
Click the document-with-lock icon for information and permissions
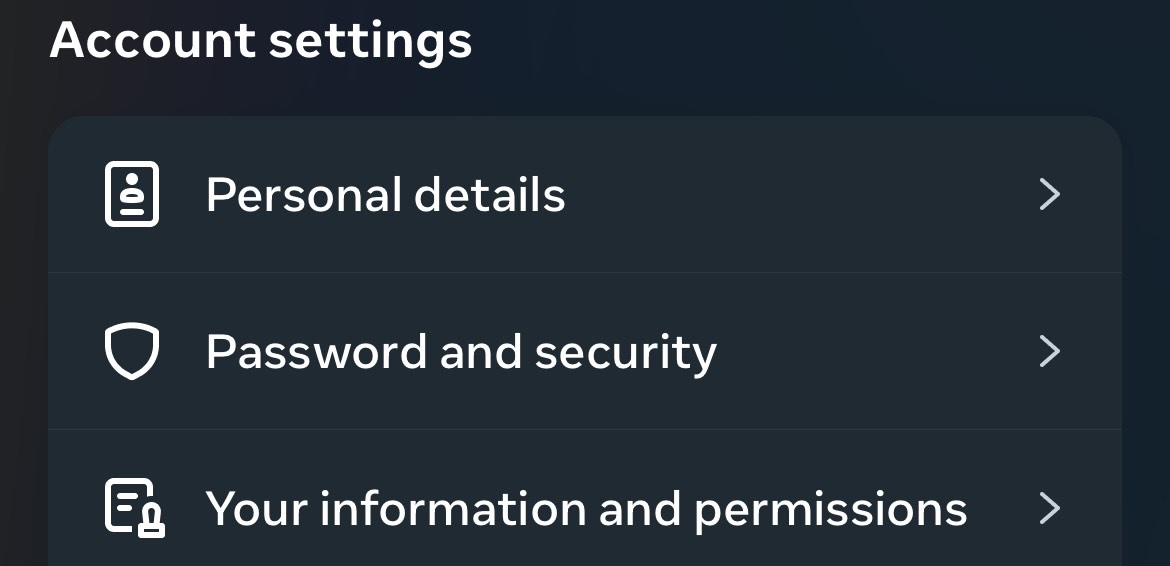(133, 508)
